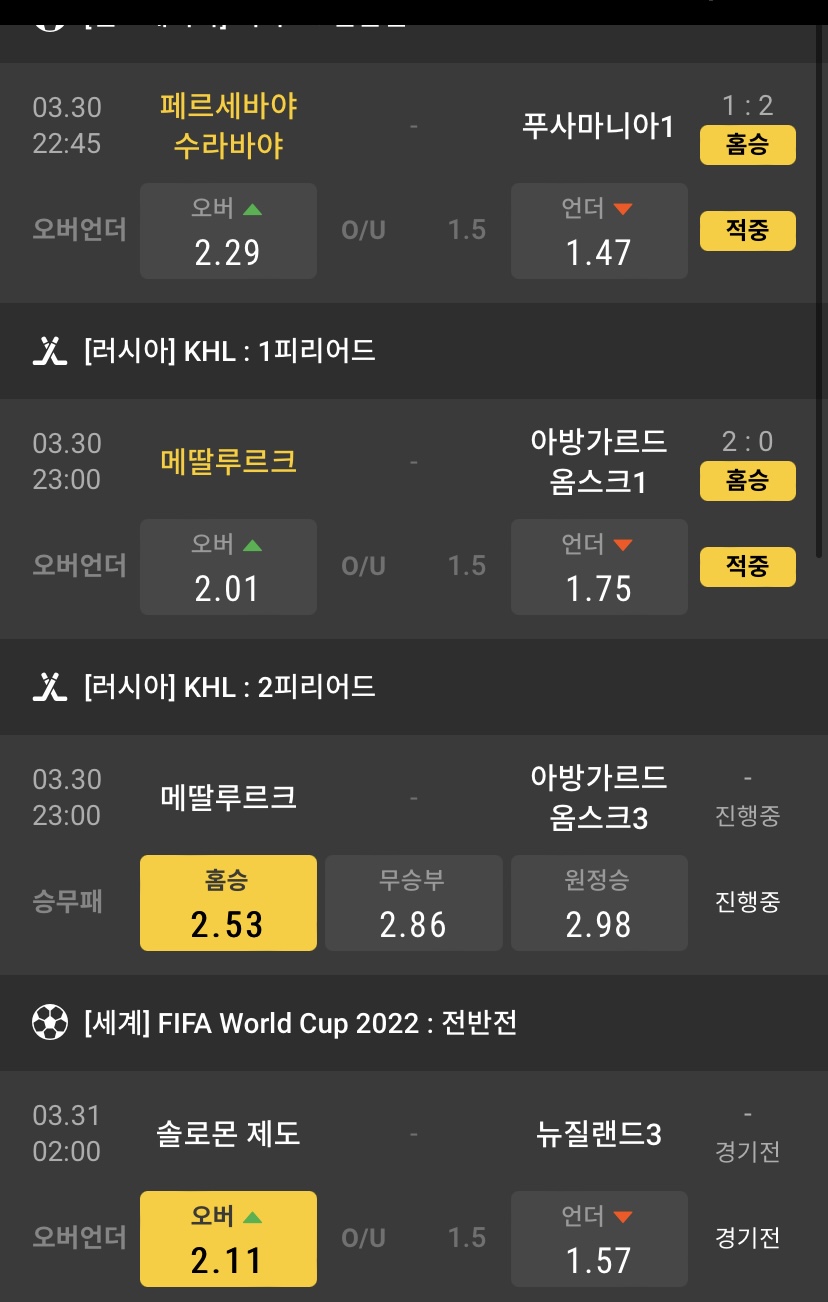Deselect the highlighted 오버 2.11 bet
This screenshot has height=1302, width=828.
pos(228,1239)
